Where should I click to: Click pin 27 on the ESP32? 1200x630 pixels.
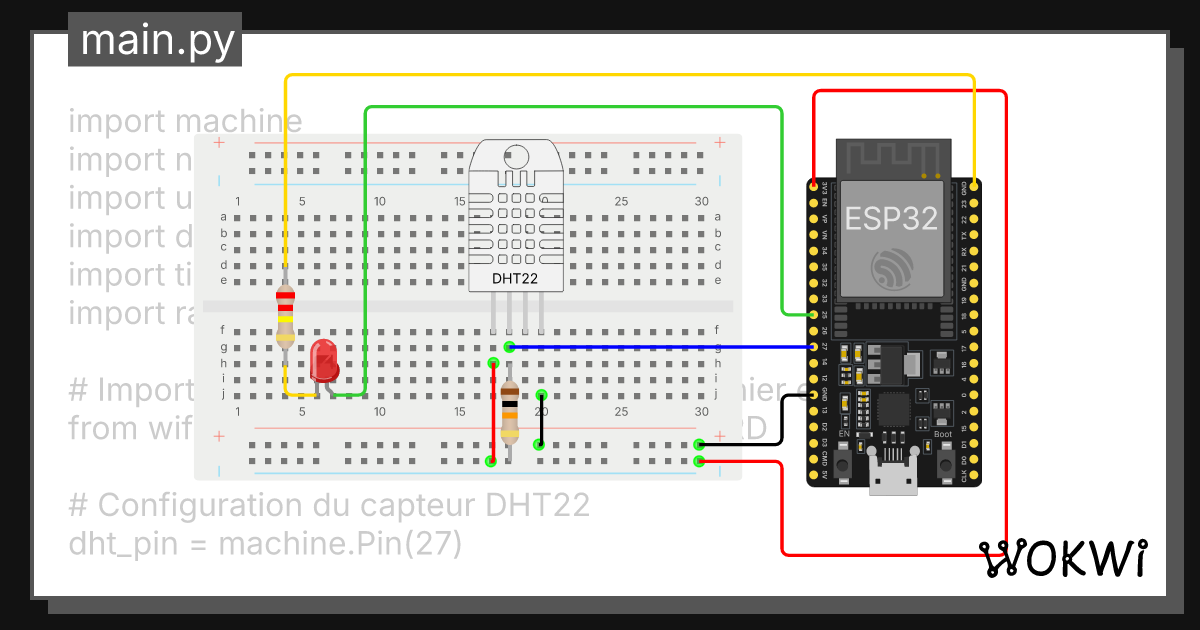pyautogui.click(x=815, y=346)
